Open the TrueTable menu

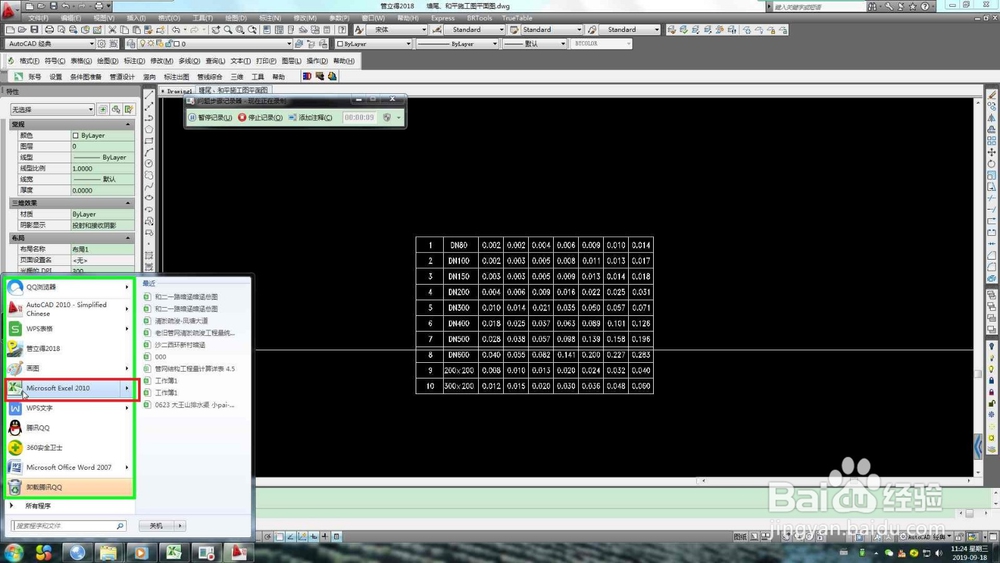click(517, 18)
